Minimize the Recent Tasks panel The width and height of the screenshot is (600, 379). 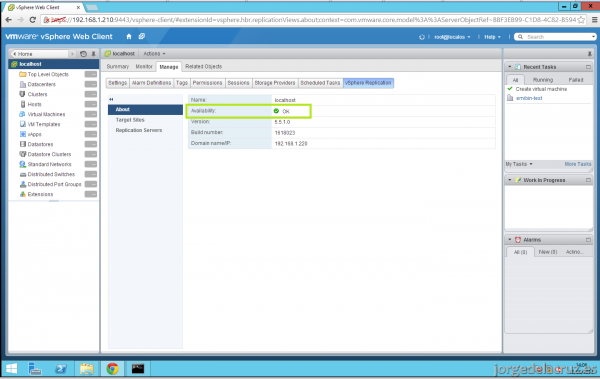click(x=588, y=67)
